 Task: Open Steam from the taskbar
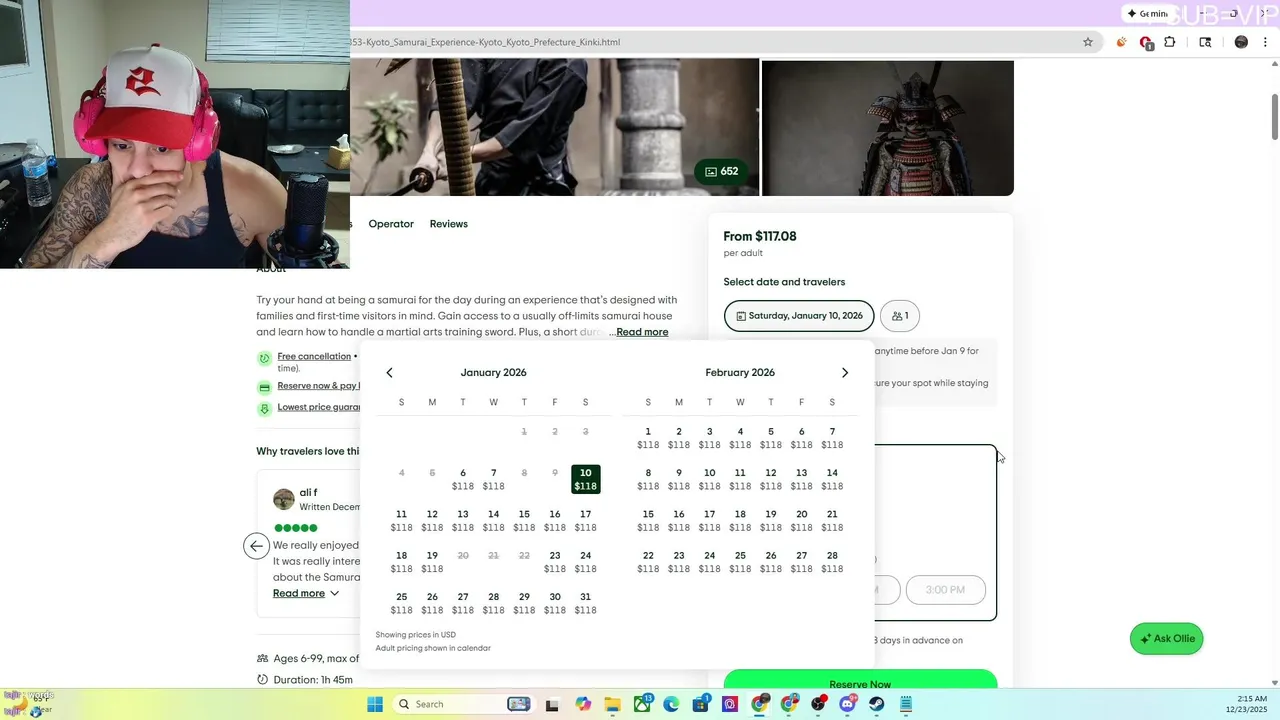coord(876,704)
